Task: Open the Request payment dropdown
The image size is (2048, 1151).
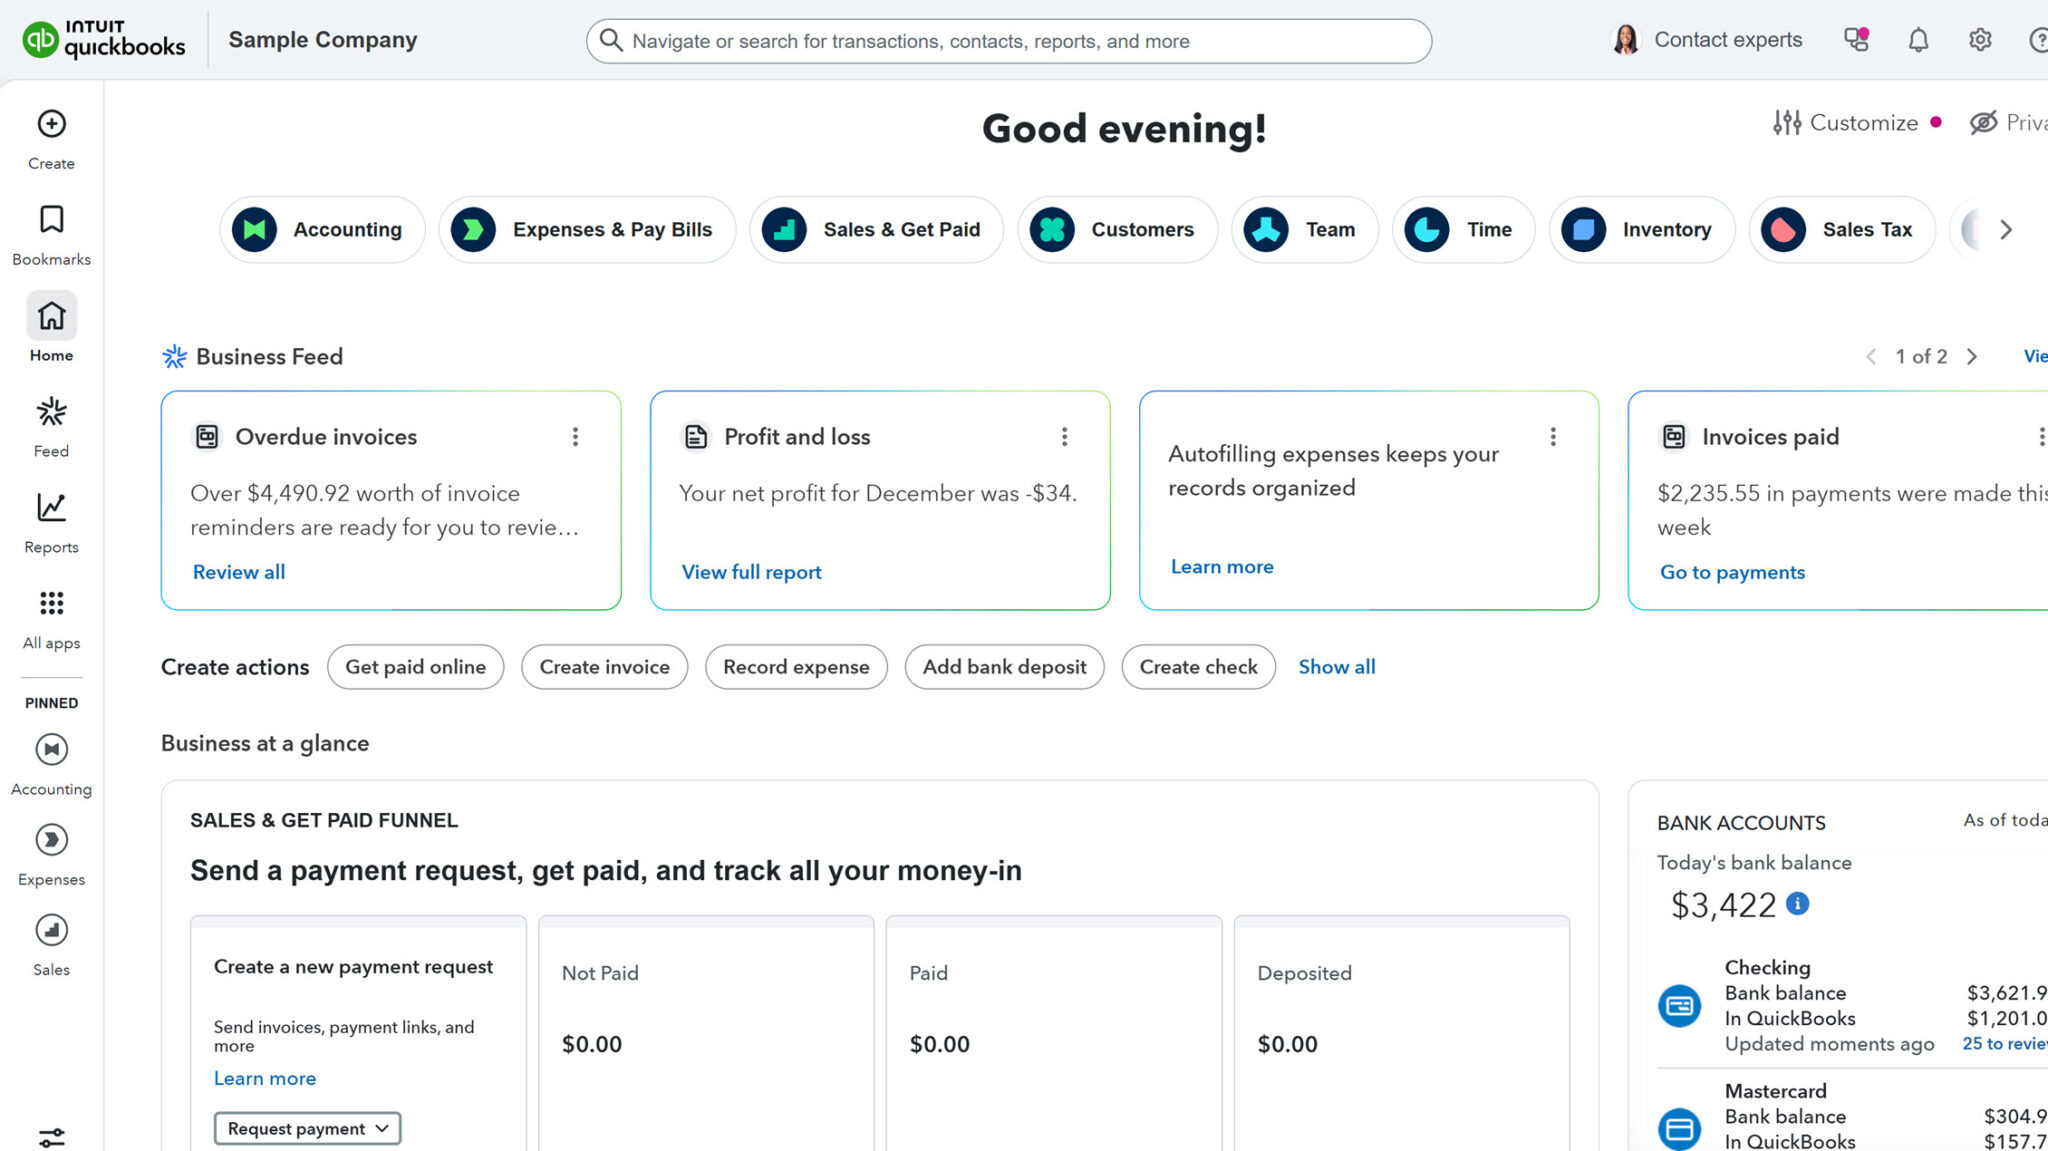Action: coord(306,1128)
